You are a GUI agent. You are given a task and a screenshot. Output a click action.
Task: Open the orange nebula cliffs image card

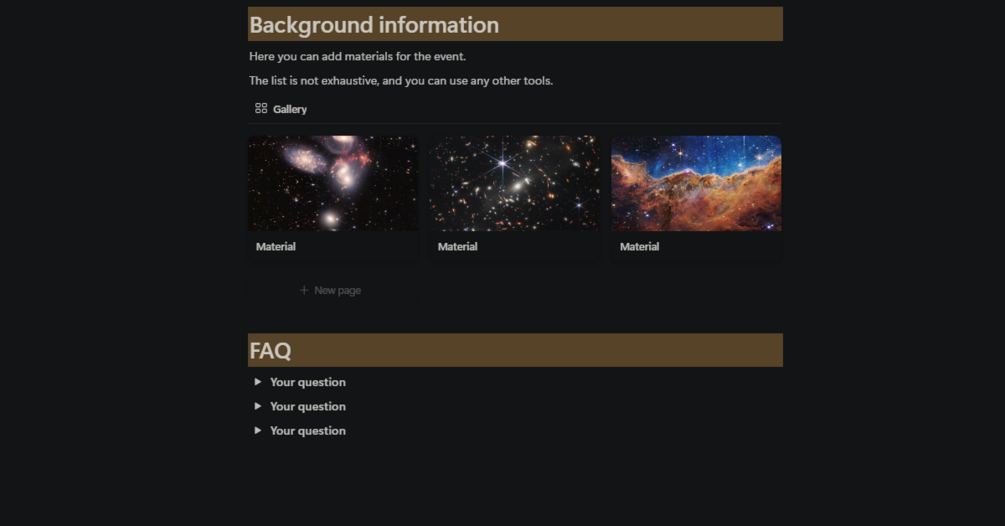point(696,183)
